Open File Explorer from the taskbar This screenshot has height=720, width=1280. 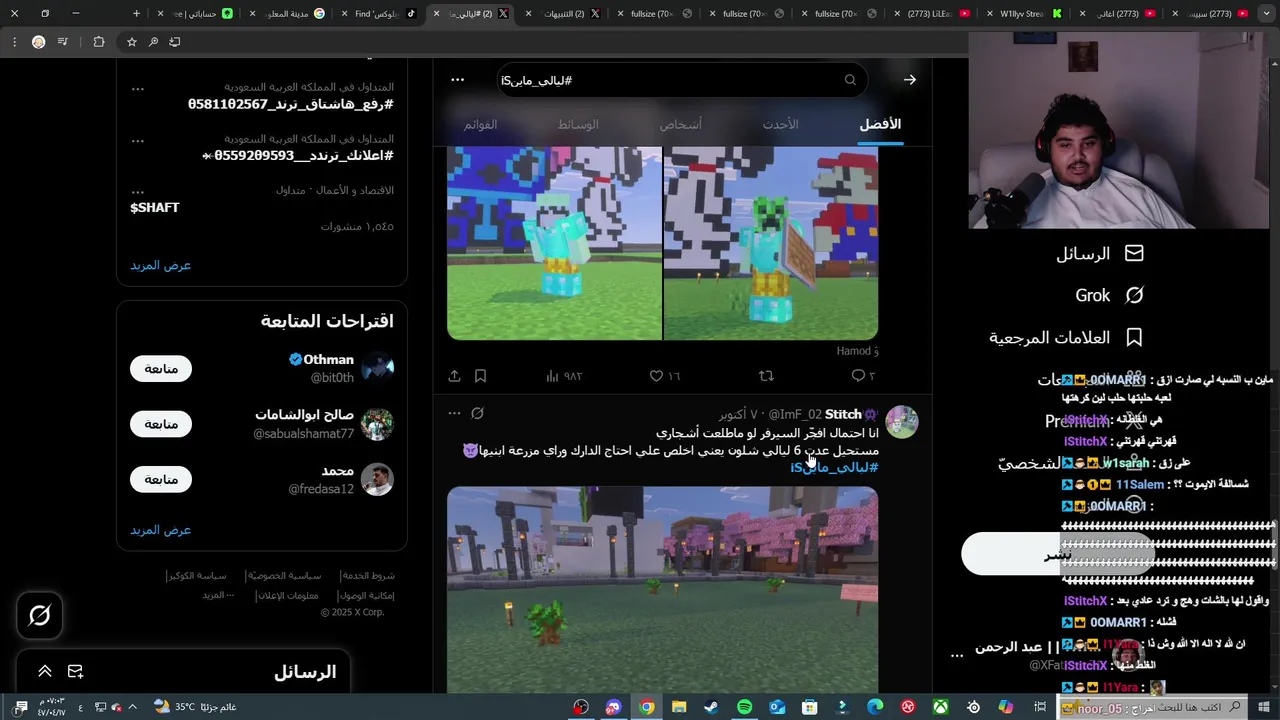pos(679,707)
